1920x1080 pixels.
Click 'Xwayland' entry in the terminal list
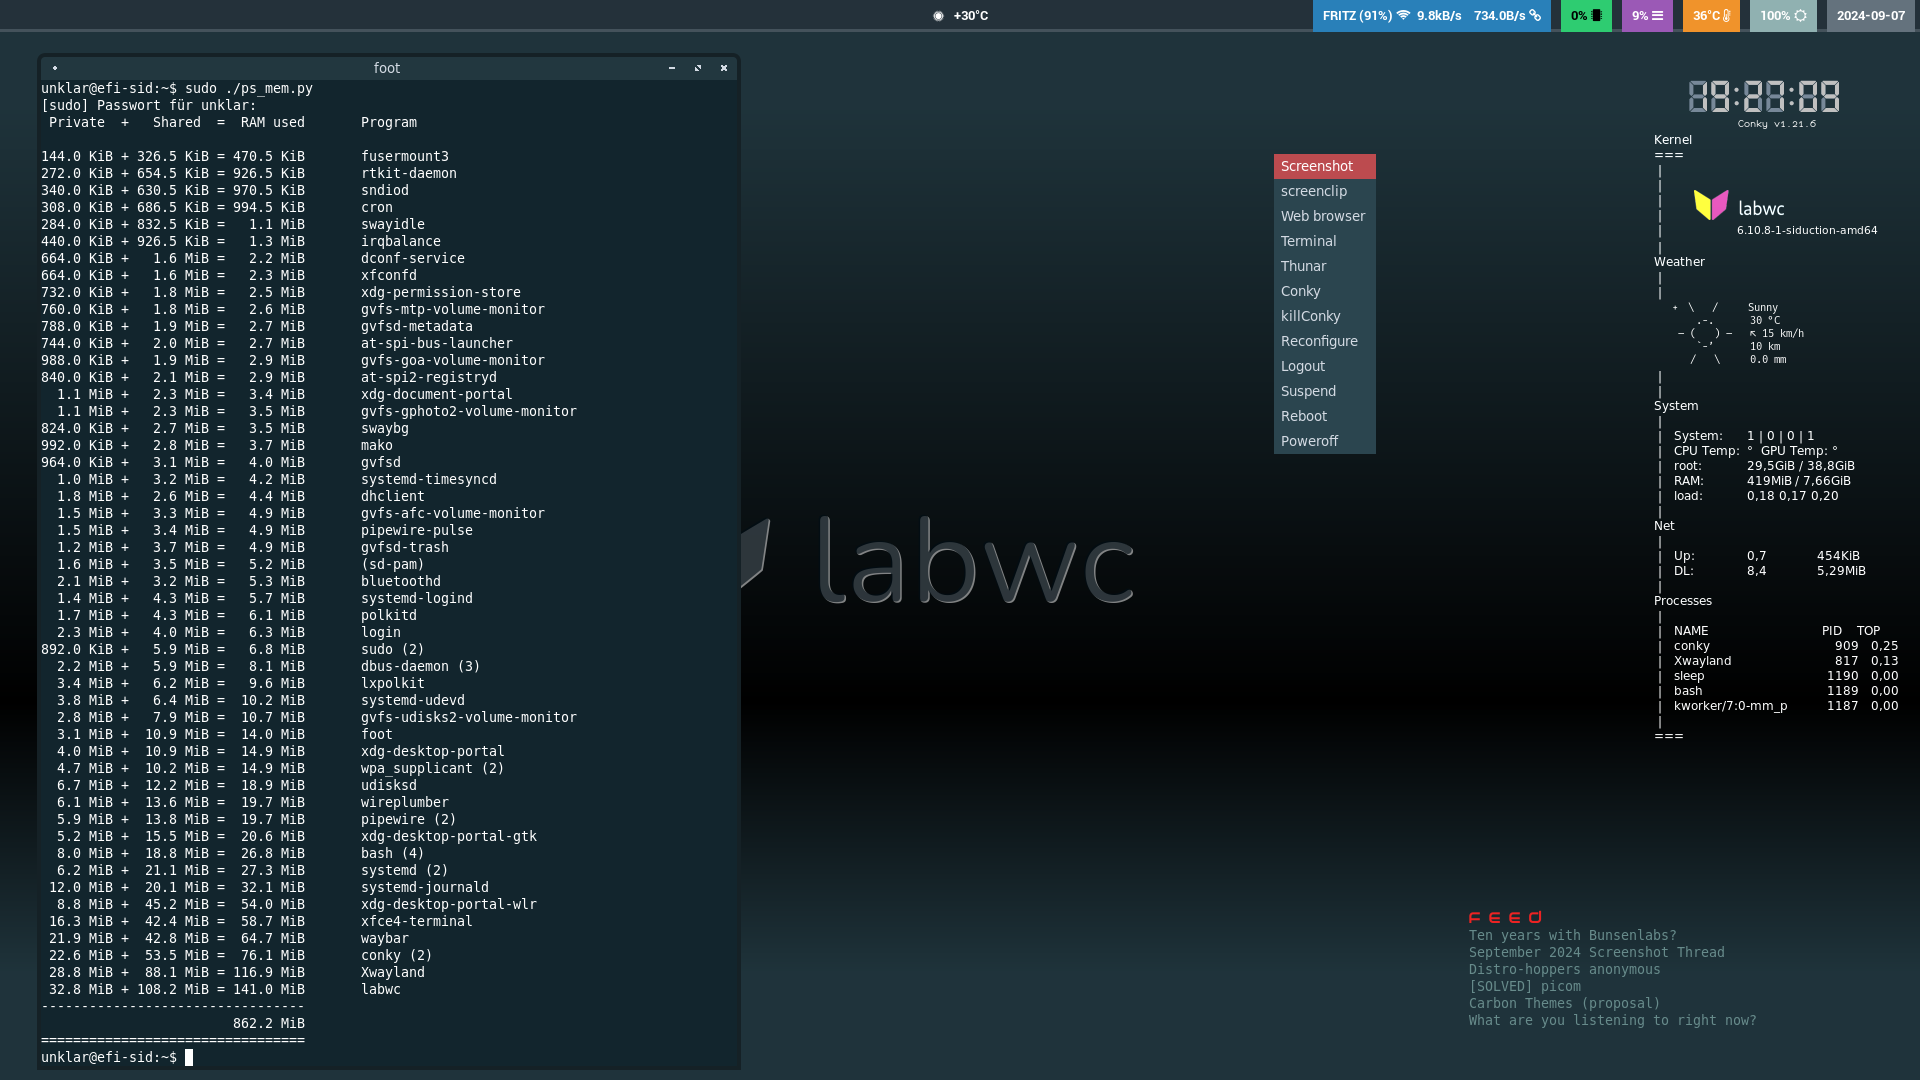pos(393,972)
